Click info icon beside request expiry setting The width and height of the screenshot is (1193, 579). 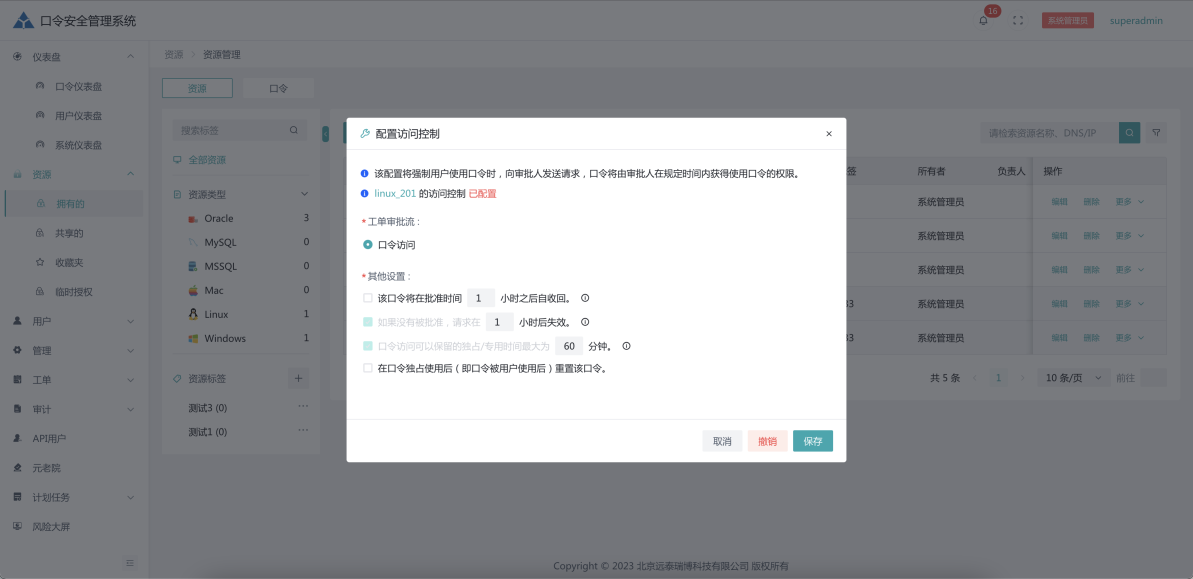coord(585,322)
